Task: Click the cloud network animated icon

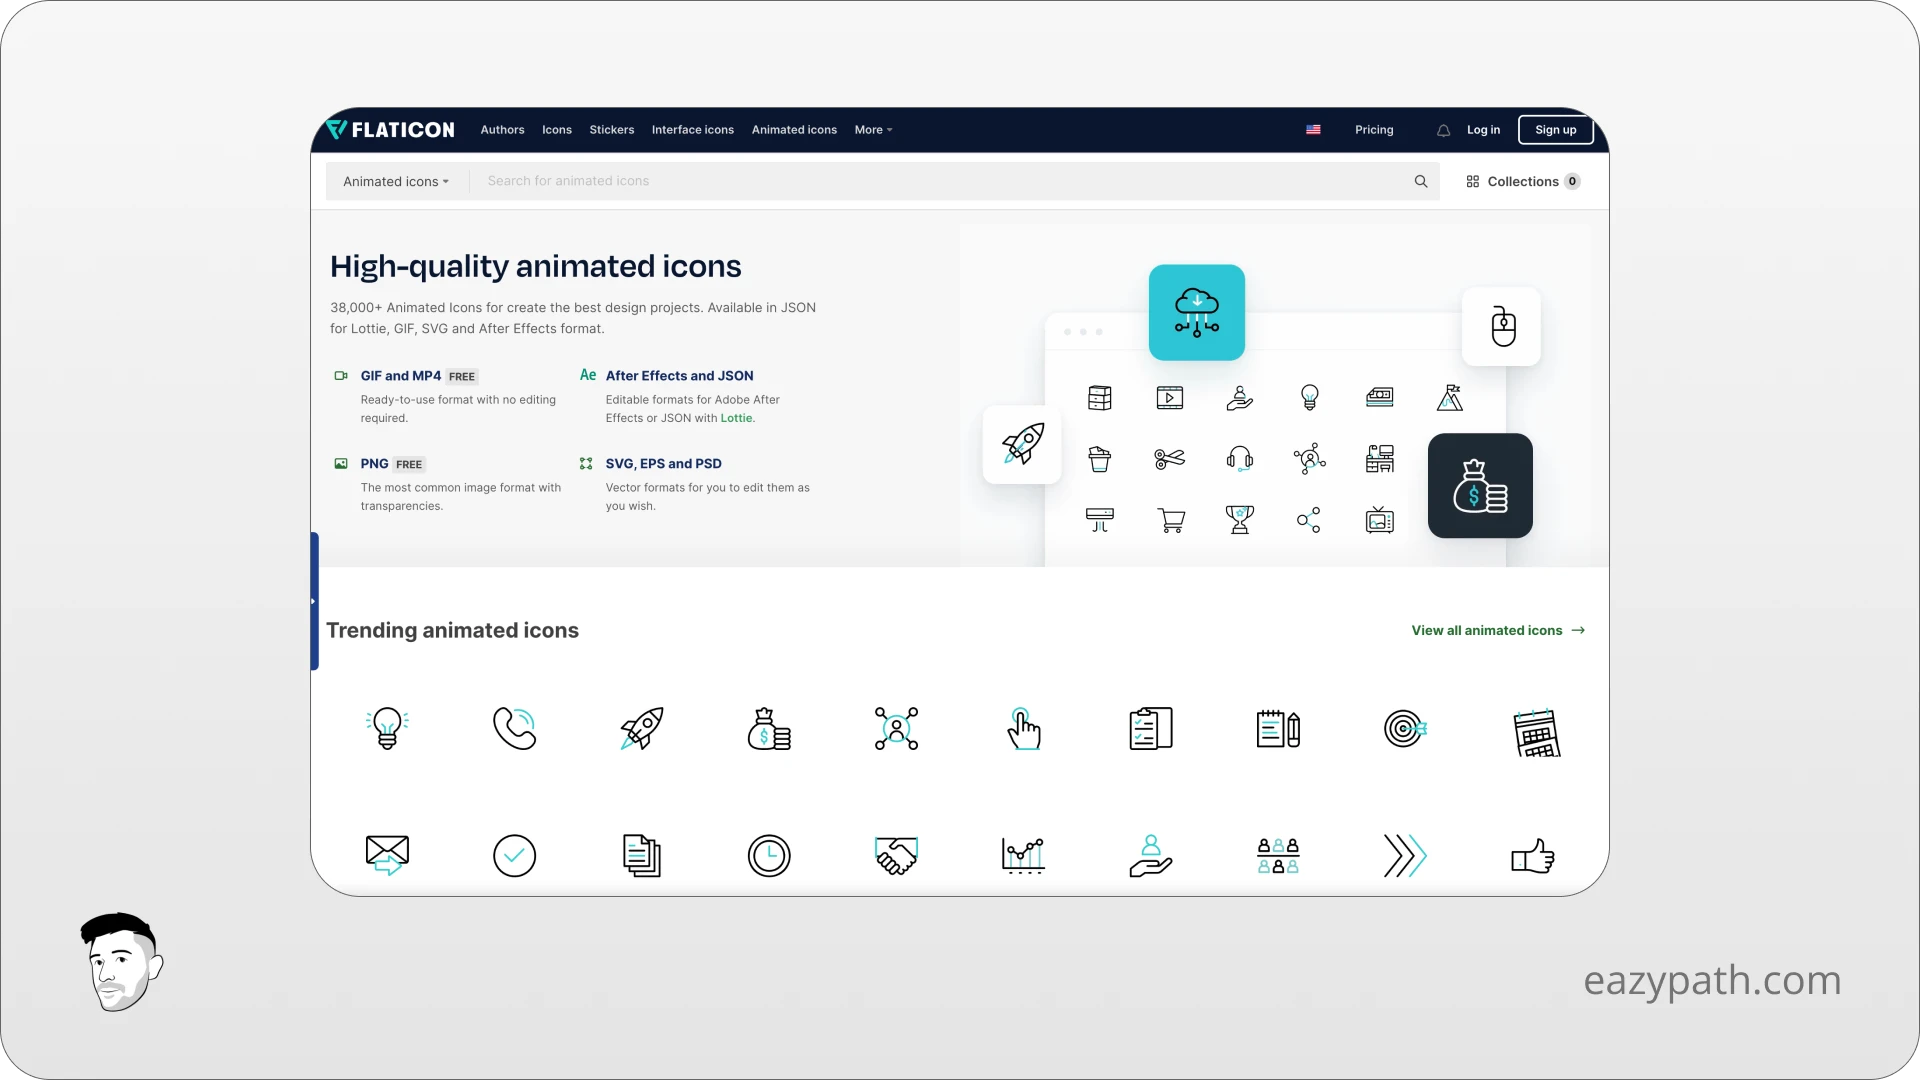Action: point(1196,313)
